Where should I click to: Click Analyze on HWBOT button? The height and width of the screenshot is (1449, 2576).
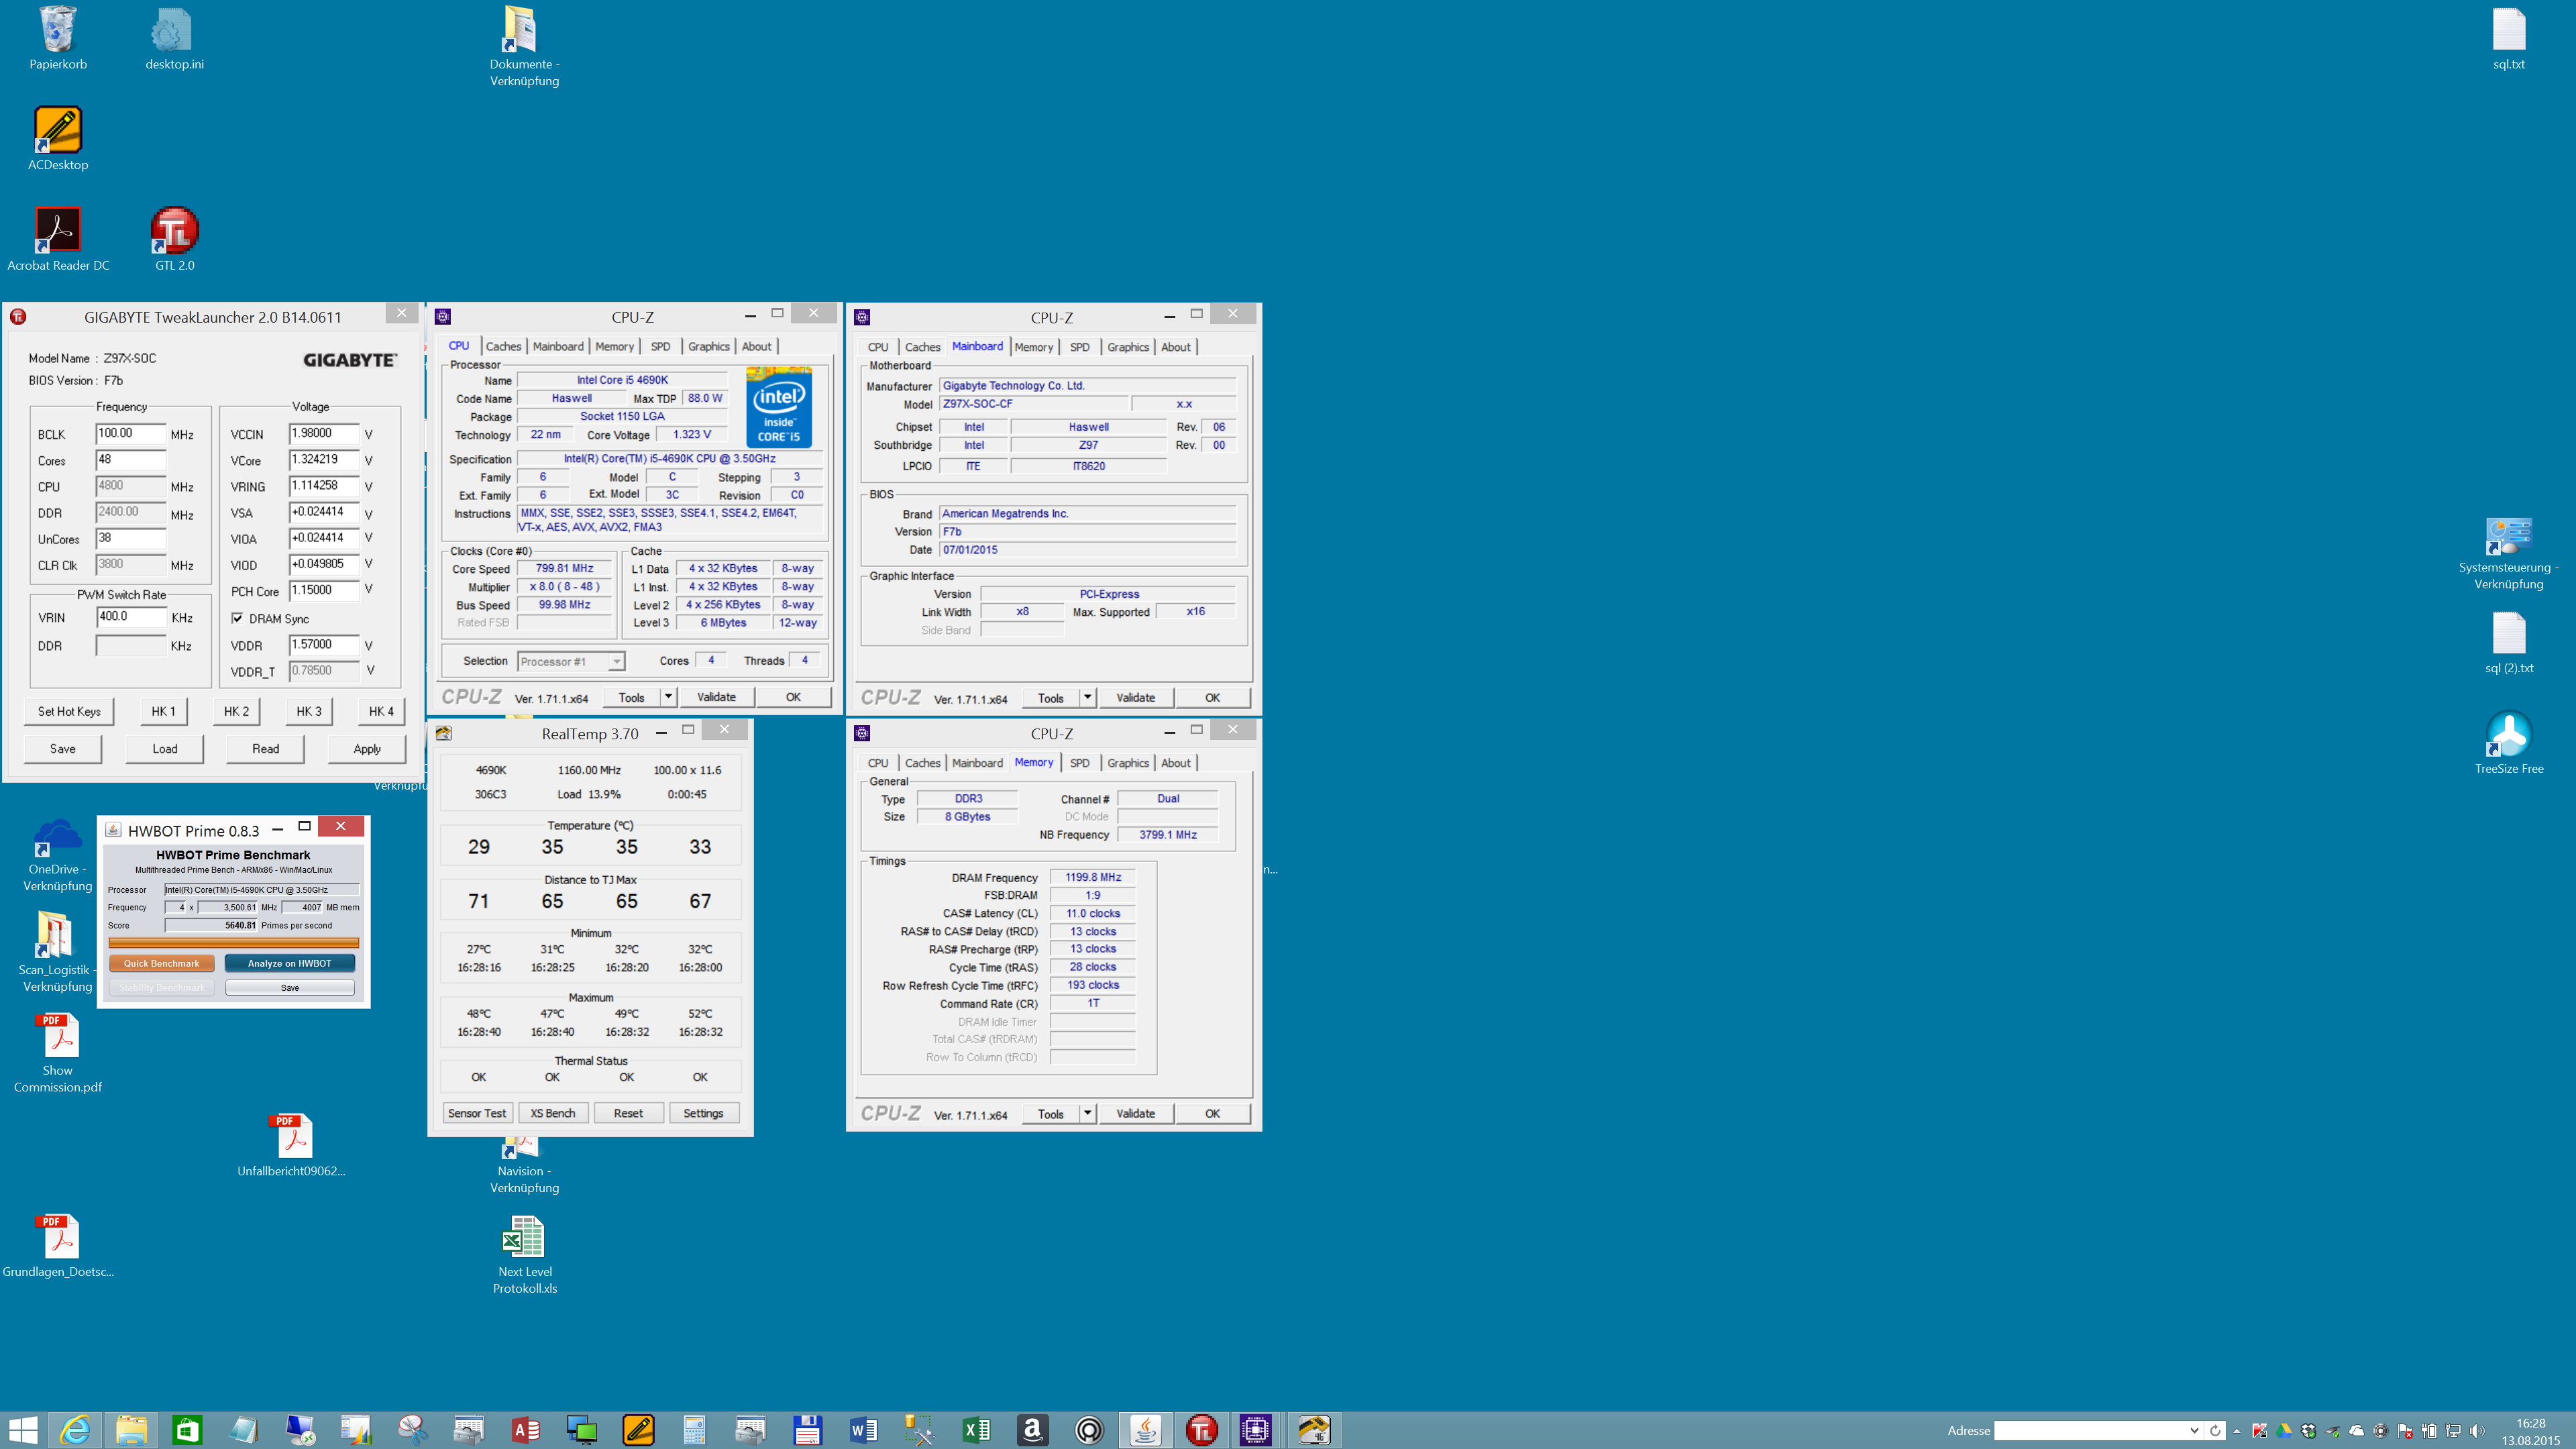[289, 963]
